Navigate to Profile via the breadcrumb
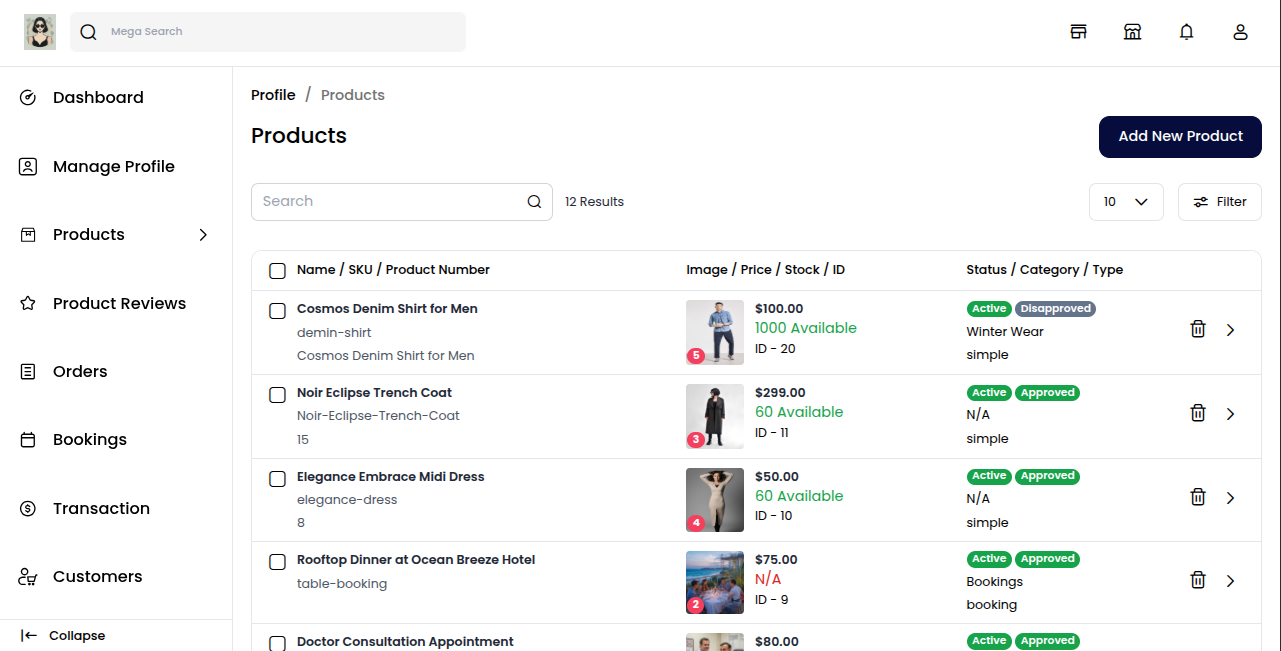1281x651 pixels. click(273, 94)
